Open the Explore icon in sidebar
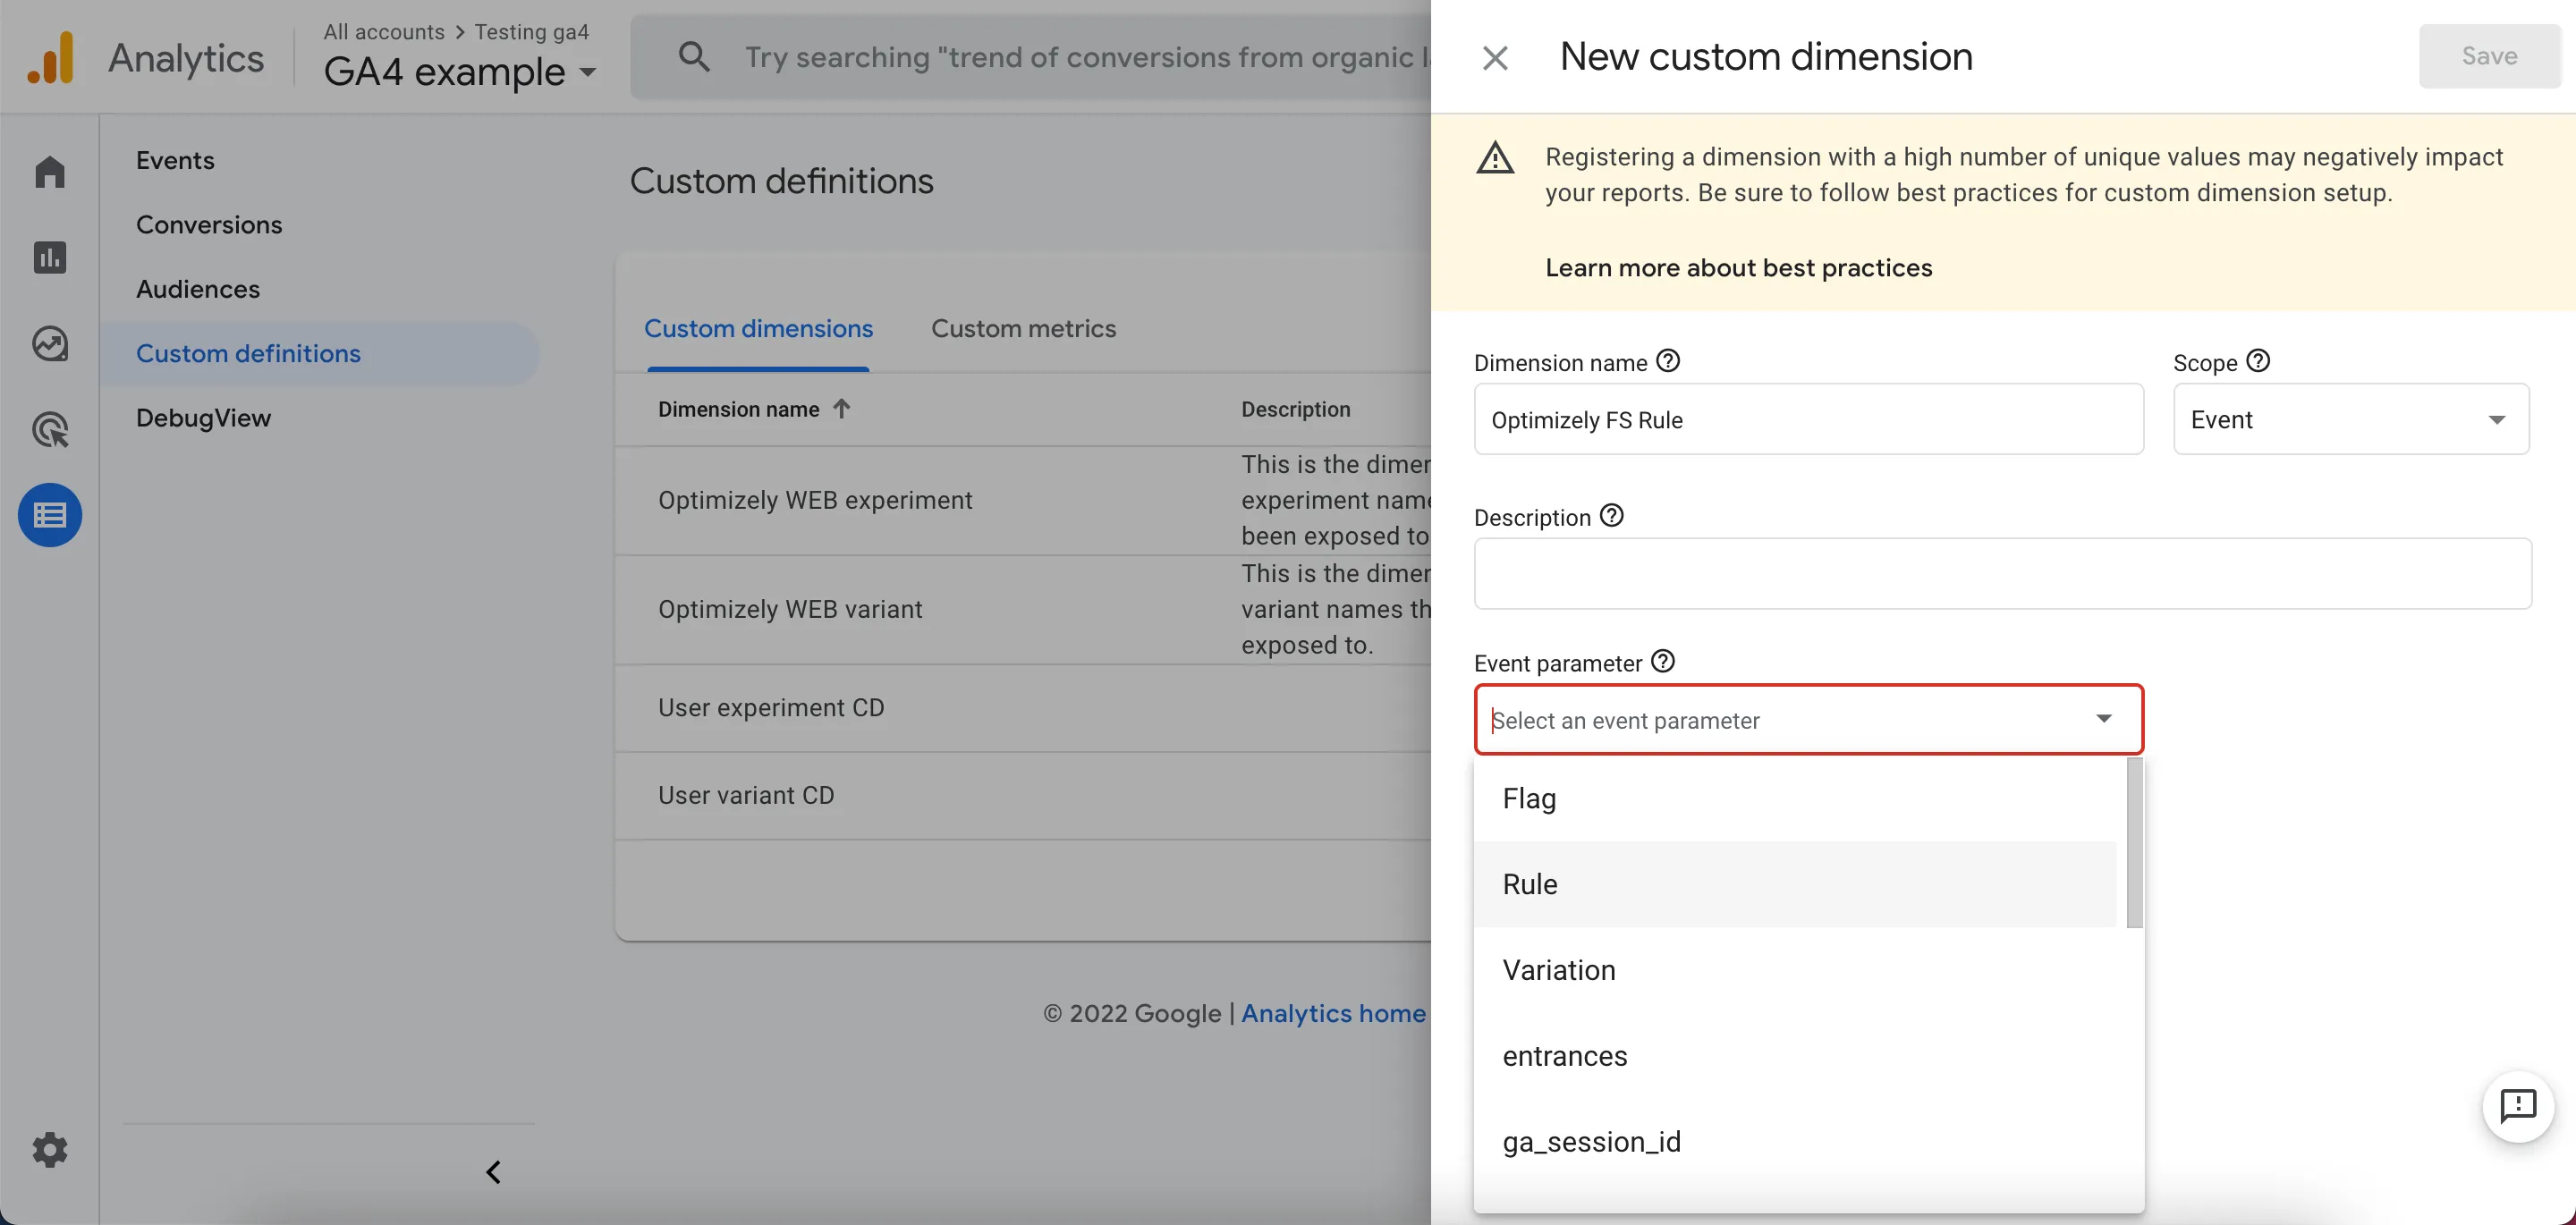 click(x=50, y=344)
